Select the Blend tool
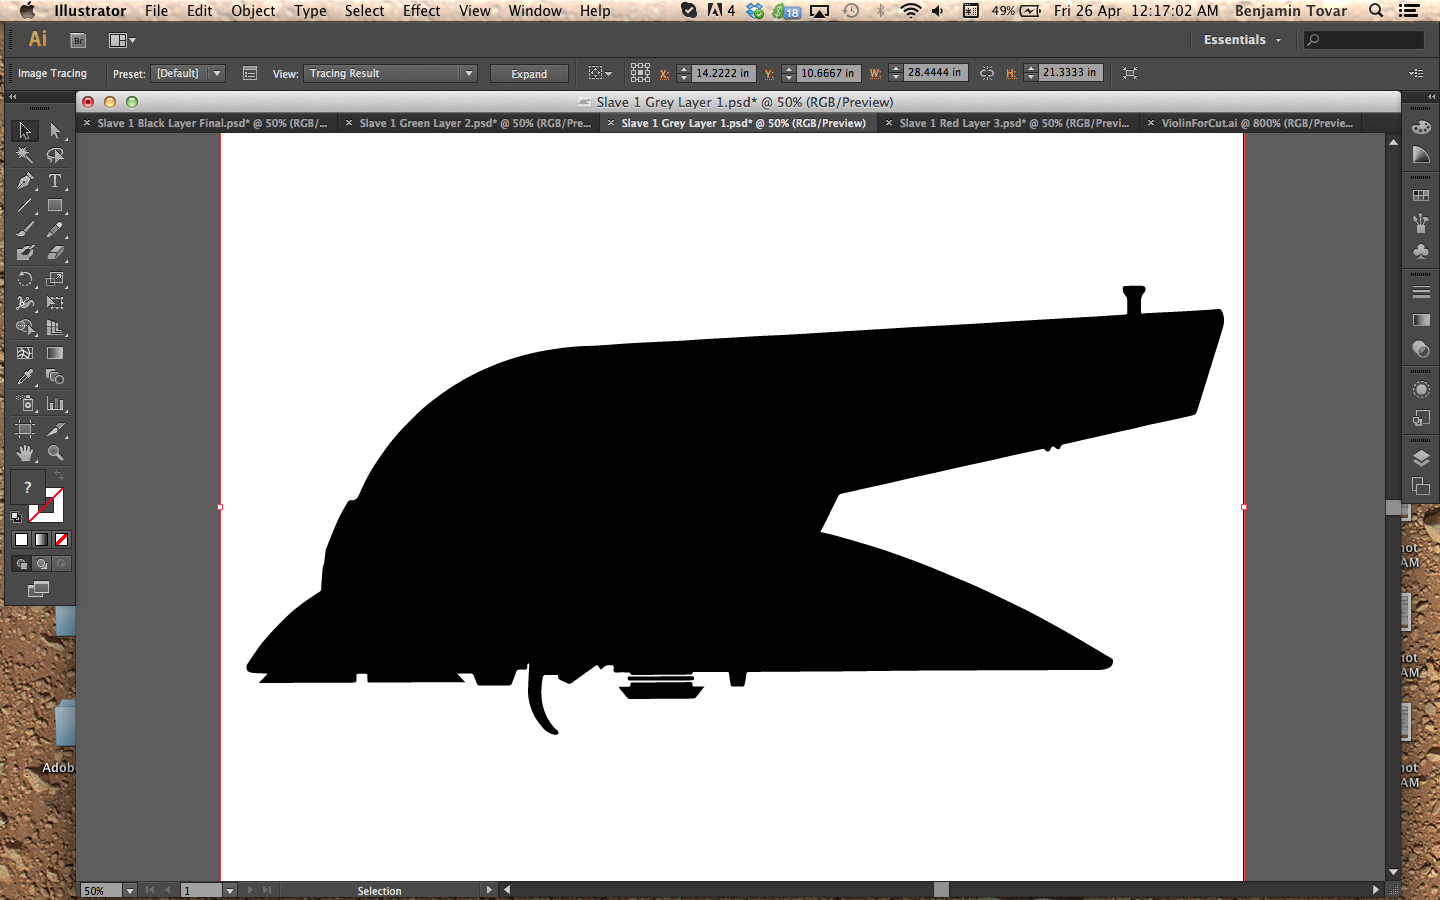This screenshot has width=1440, height=900. 55,377
